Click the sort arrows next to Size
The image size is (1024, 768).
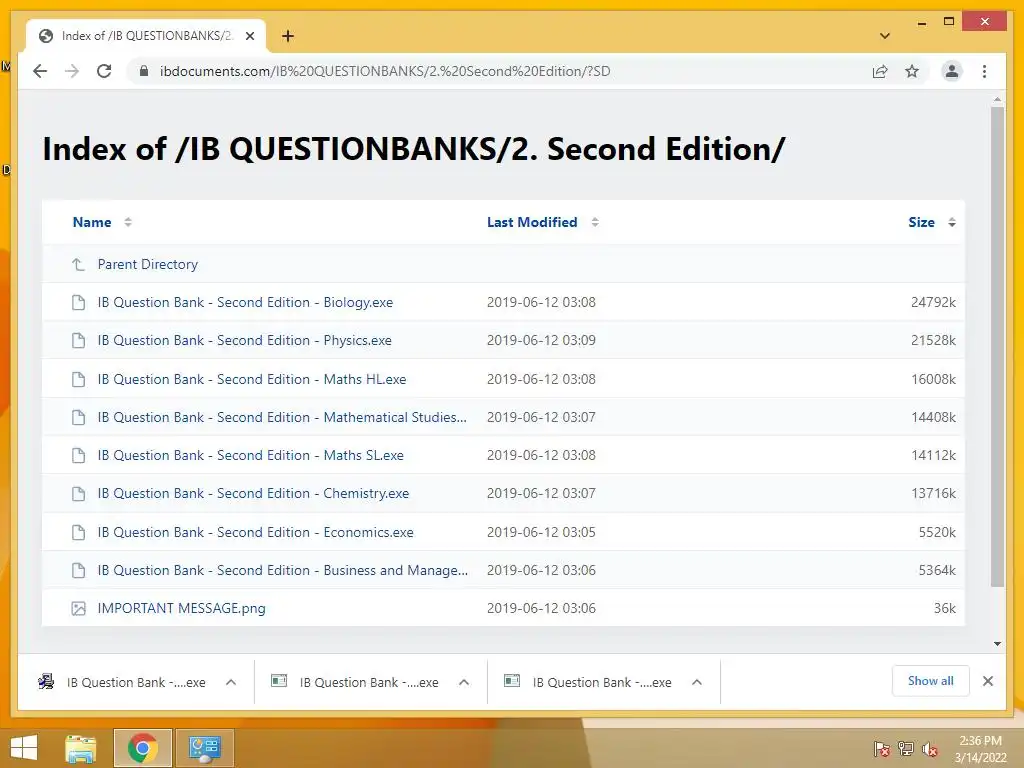coord(952,222)
